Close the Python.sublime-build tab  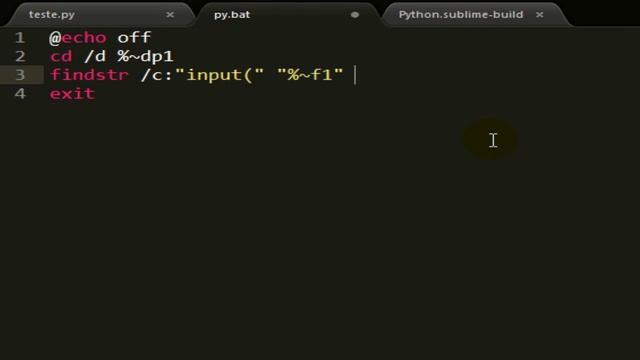click(540, 15)
